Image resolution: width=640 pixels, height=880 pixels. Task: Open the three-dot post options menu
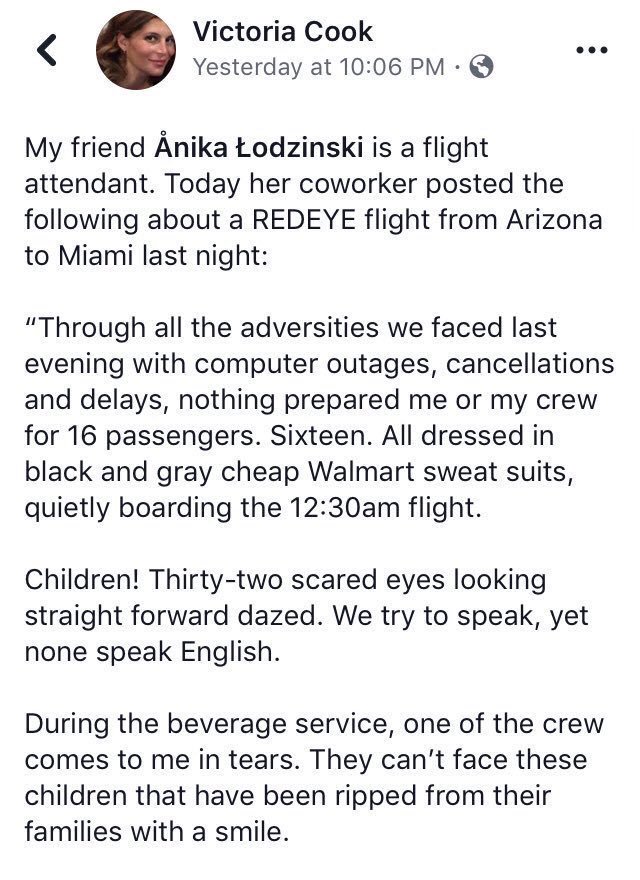(592, 50)
